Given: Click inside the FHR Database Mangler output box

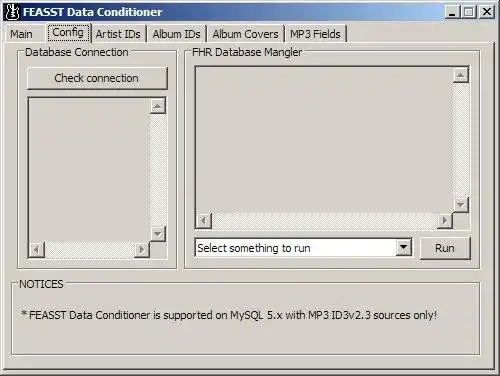Looking at the screenshot, I should (x=325, y=140).
